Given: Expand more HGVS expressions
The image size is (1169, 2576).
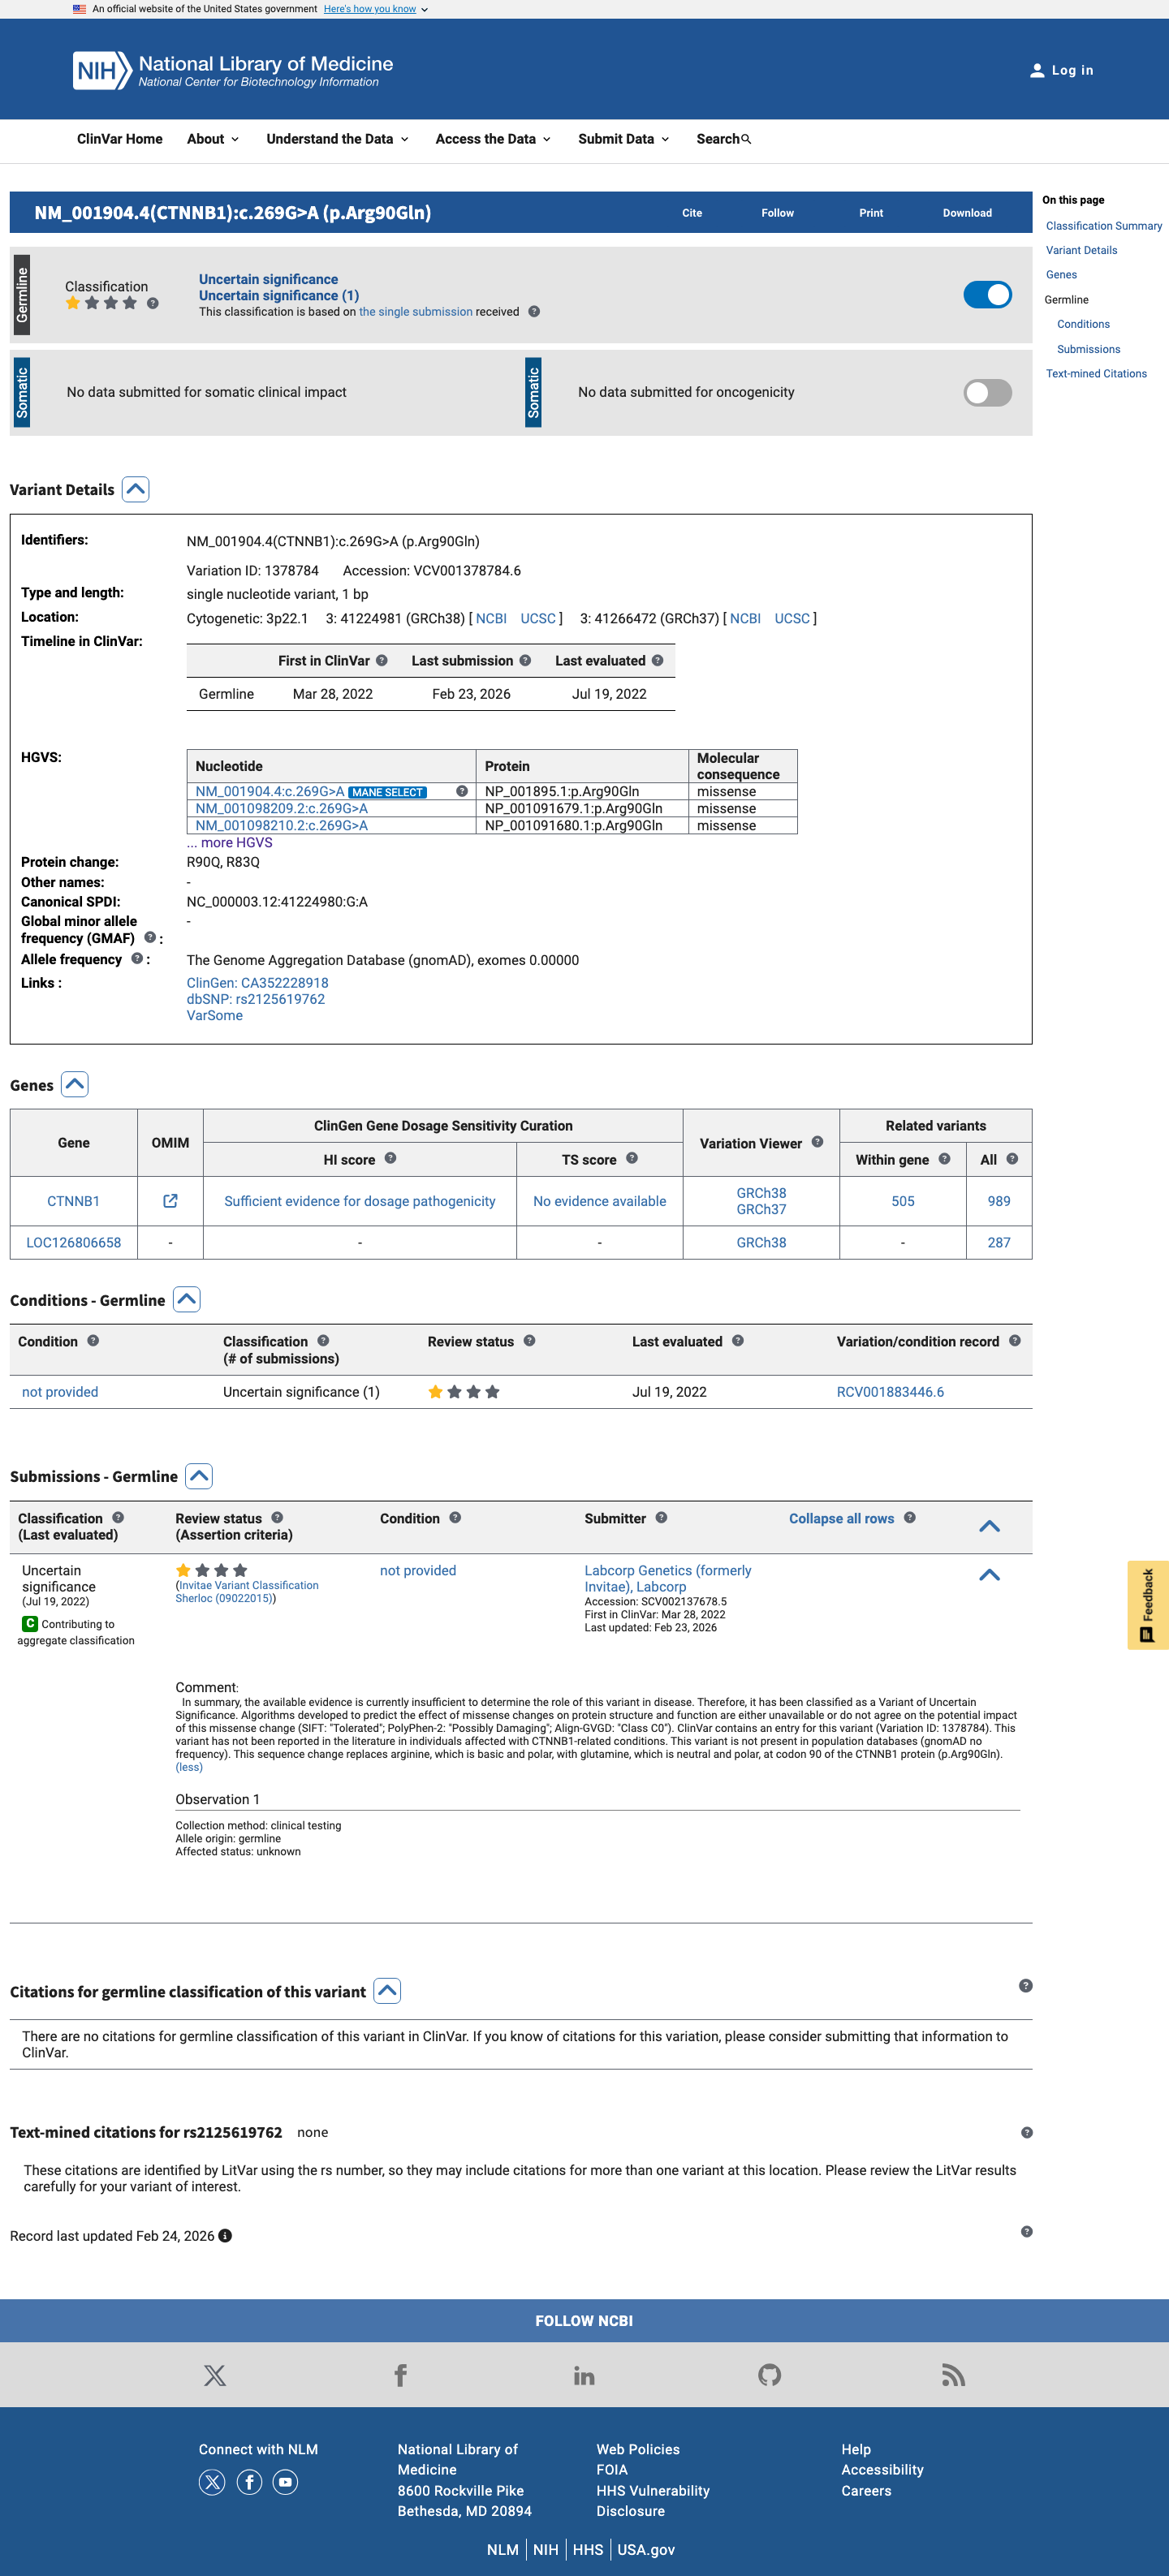Looking at the screenshot, I should pos(229,842).
